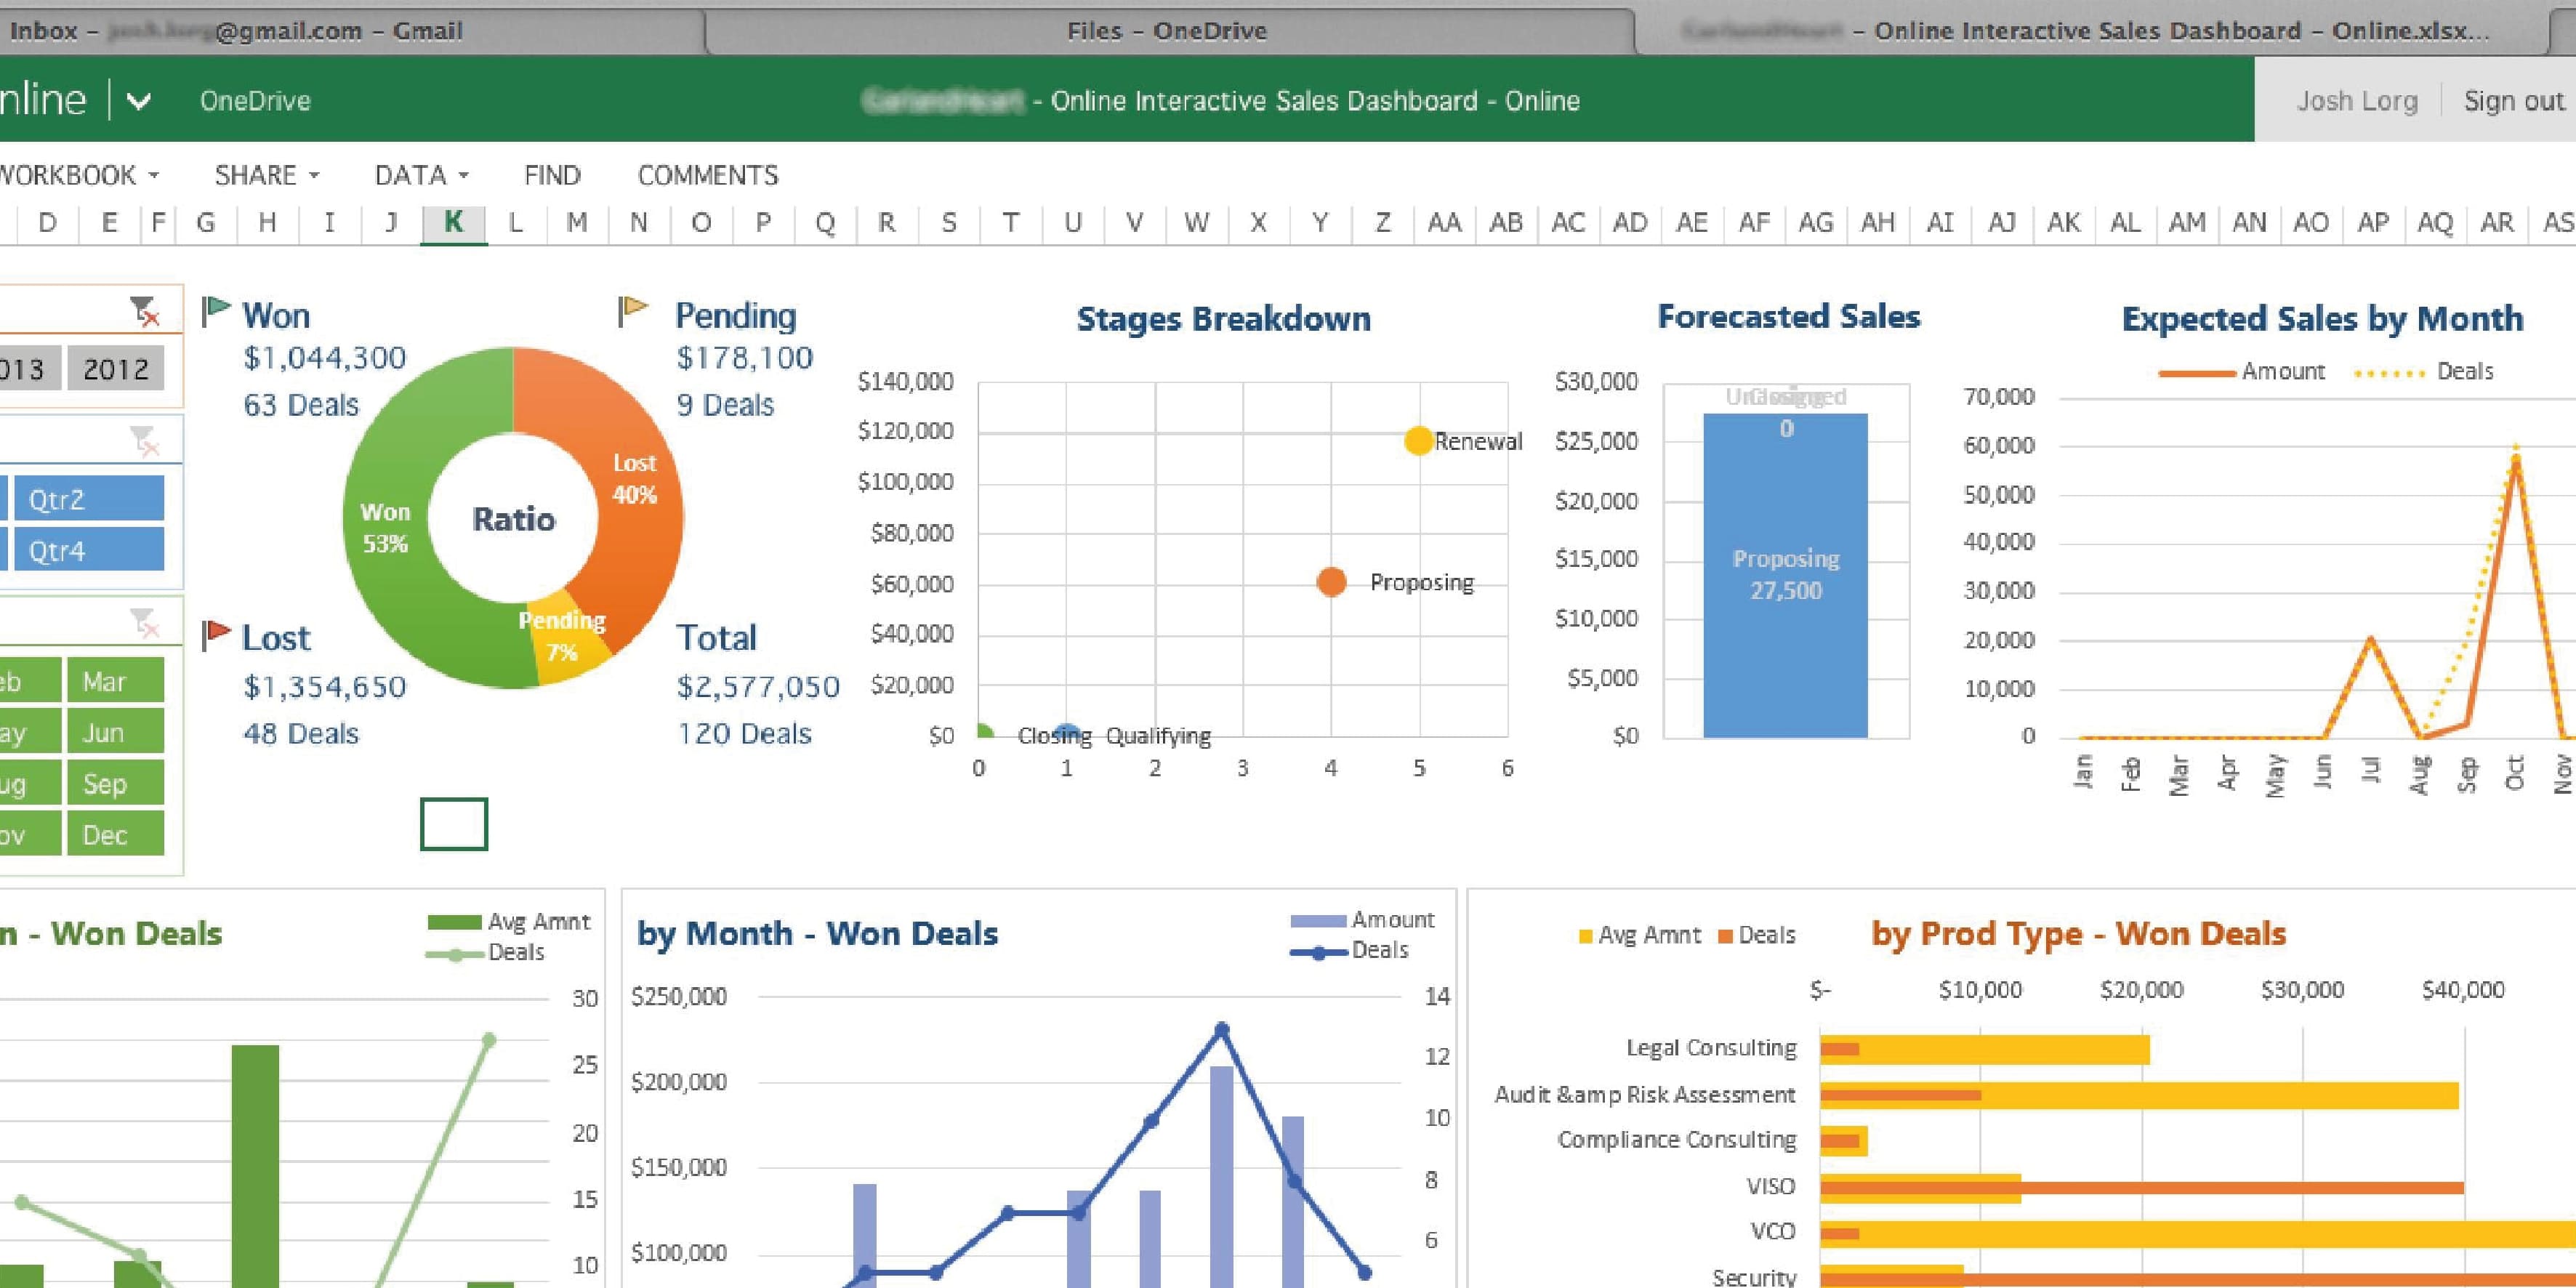Screen dimensions: 2576x1288
Task: Clear filter on the year slicer
Action: 145,311
